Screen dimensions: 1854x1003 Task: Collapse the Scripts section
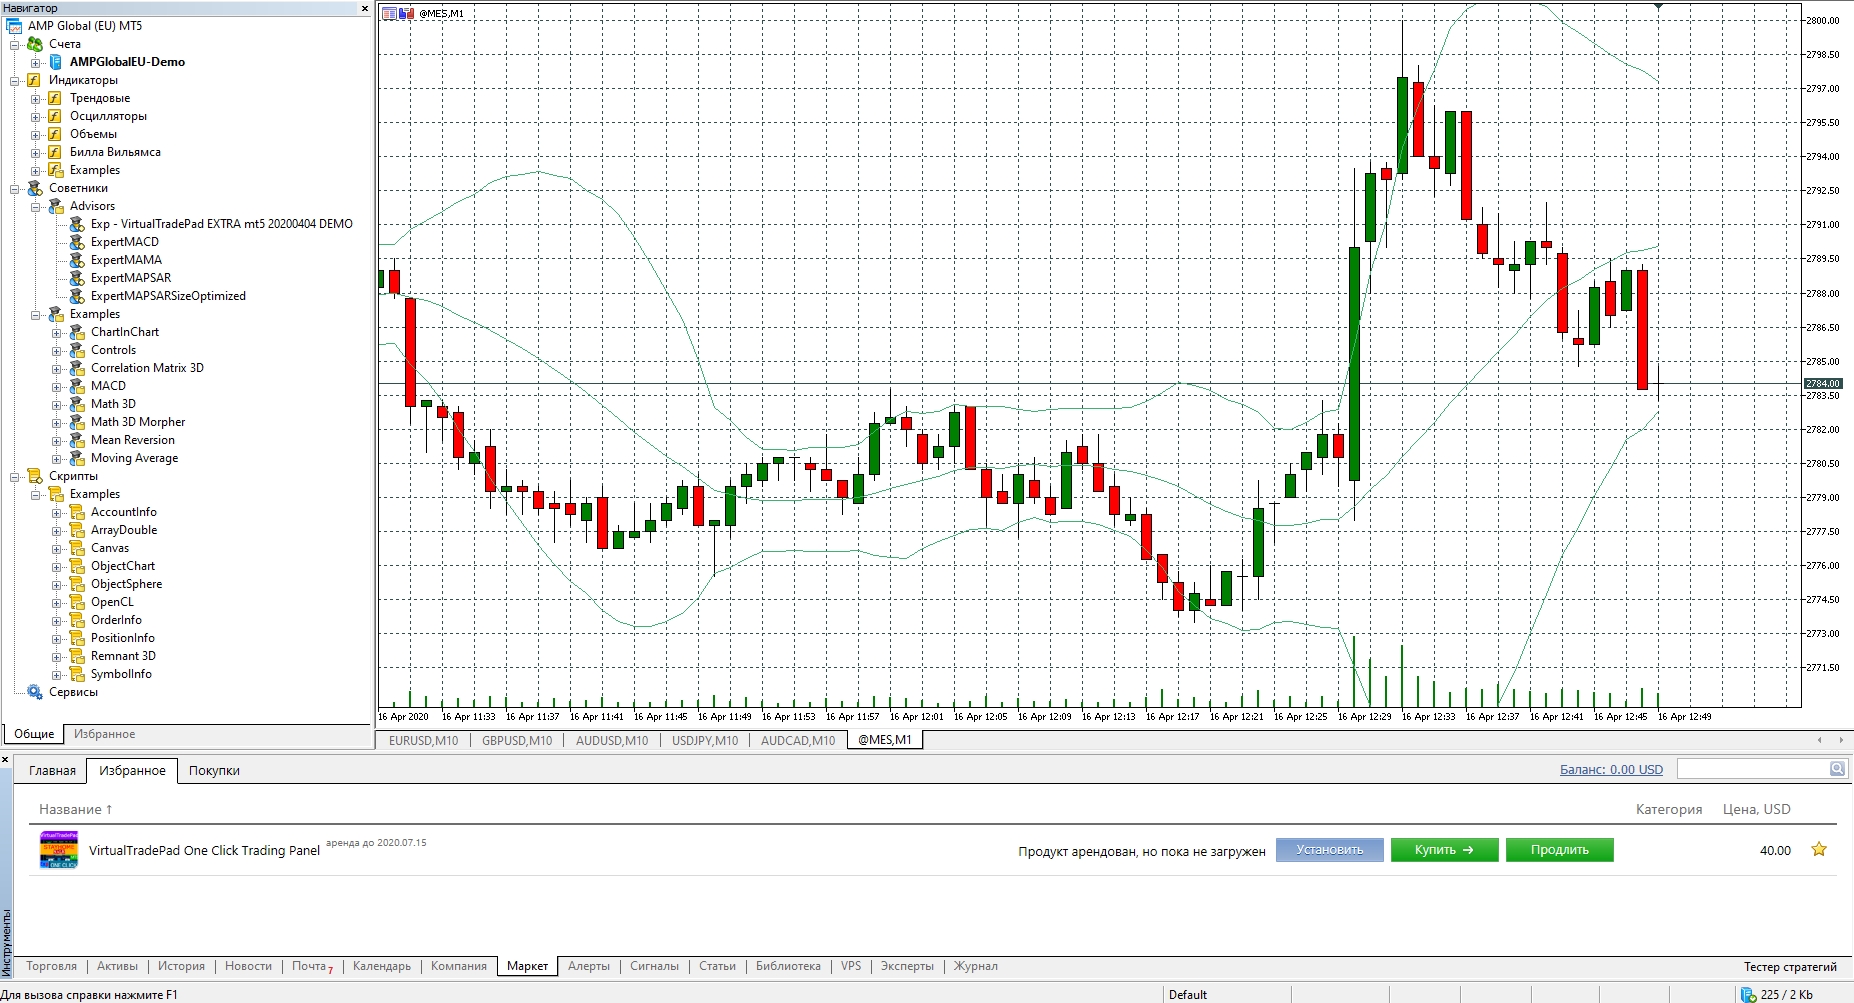pyautogui.click(x=15, y=477)
